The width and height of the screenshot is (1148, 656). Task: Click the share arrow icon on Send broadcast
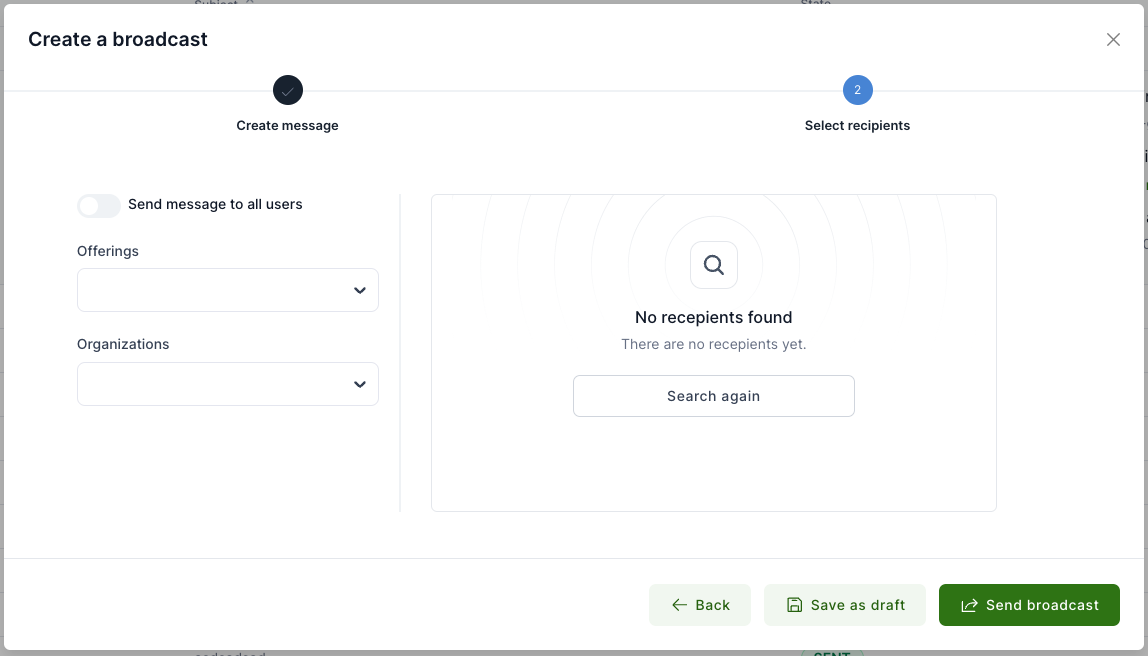coord(969,605)
